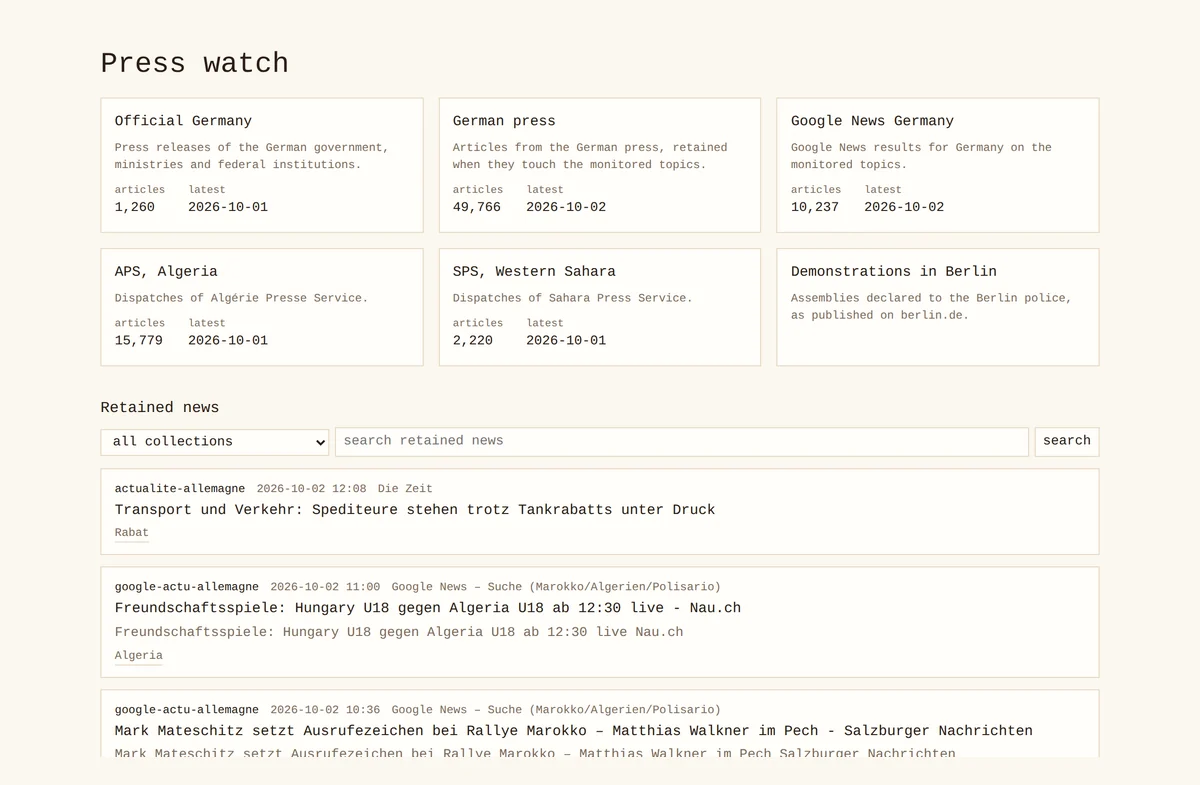The width and height of the screenshot is (1200, 785).
Task: Click the Die Zeit source label
Action: [405, 489]
